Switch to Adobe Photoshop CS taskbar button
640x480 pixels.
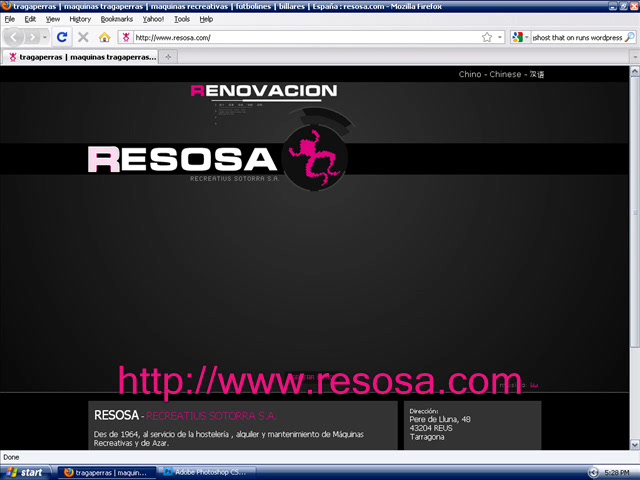(207, 473)
